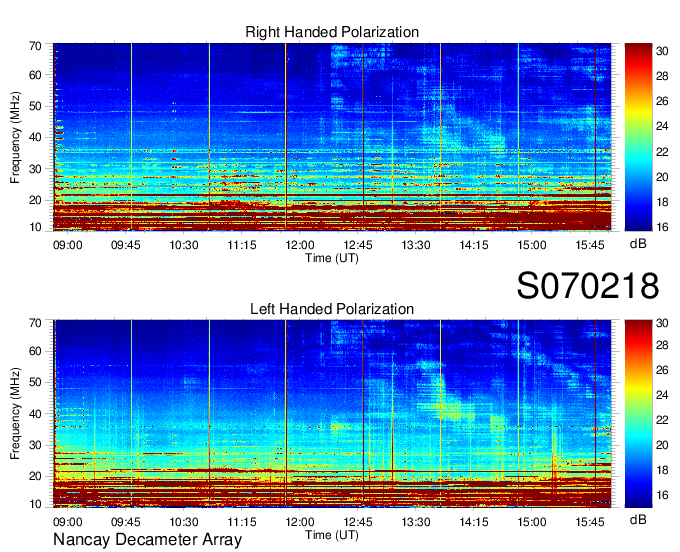The width and height of the screenshot is (680, 552).
Task: Click the Left Handed Polarization spectrogram image
Action: 332,414
